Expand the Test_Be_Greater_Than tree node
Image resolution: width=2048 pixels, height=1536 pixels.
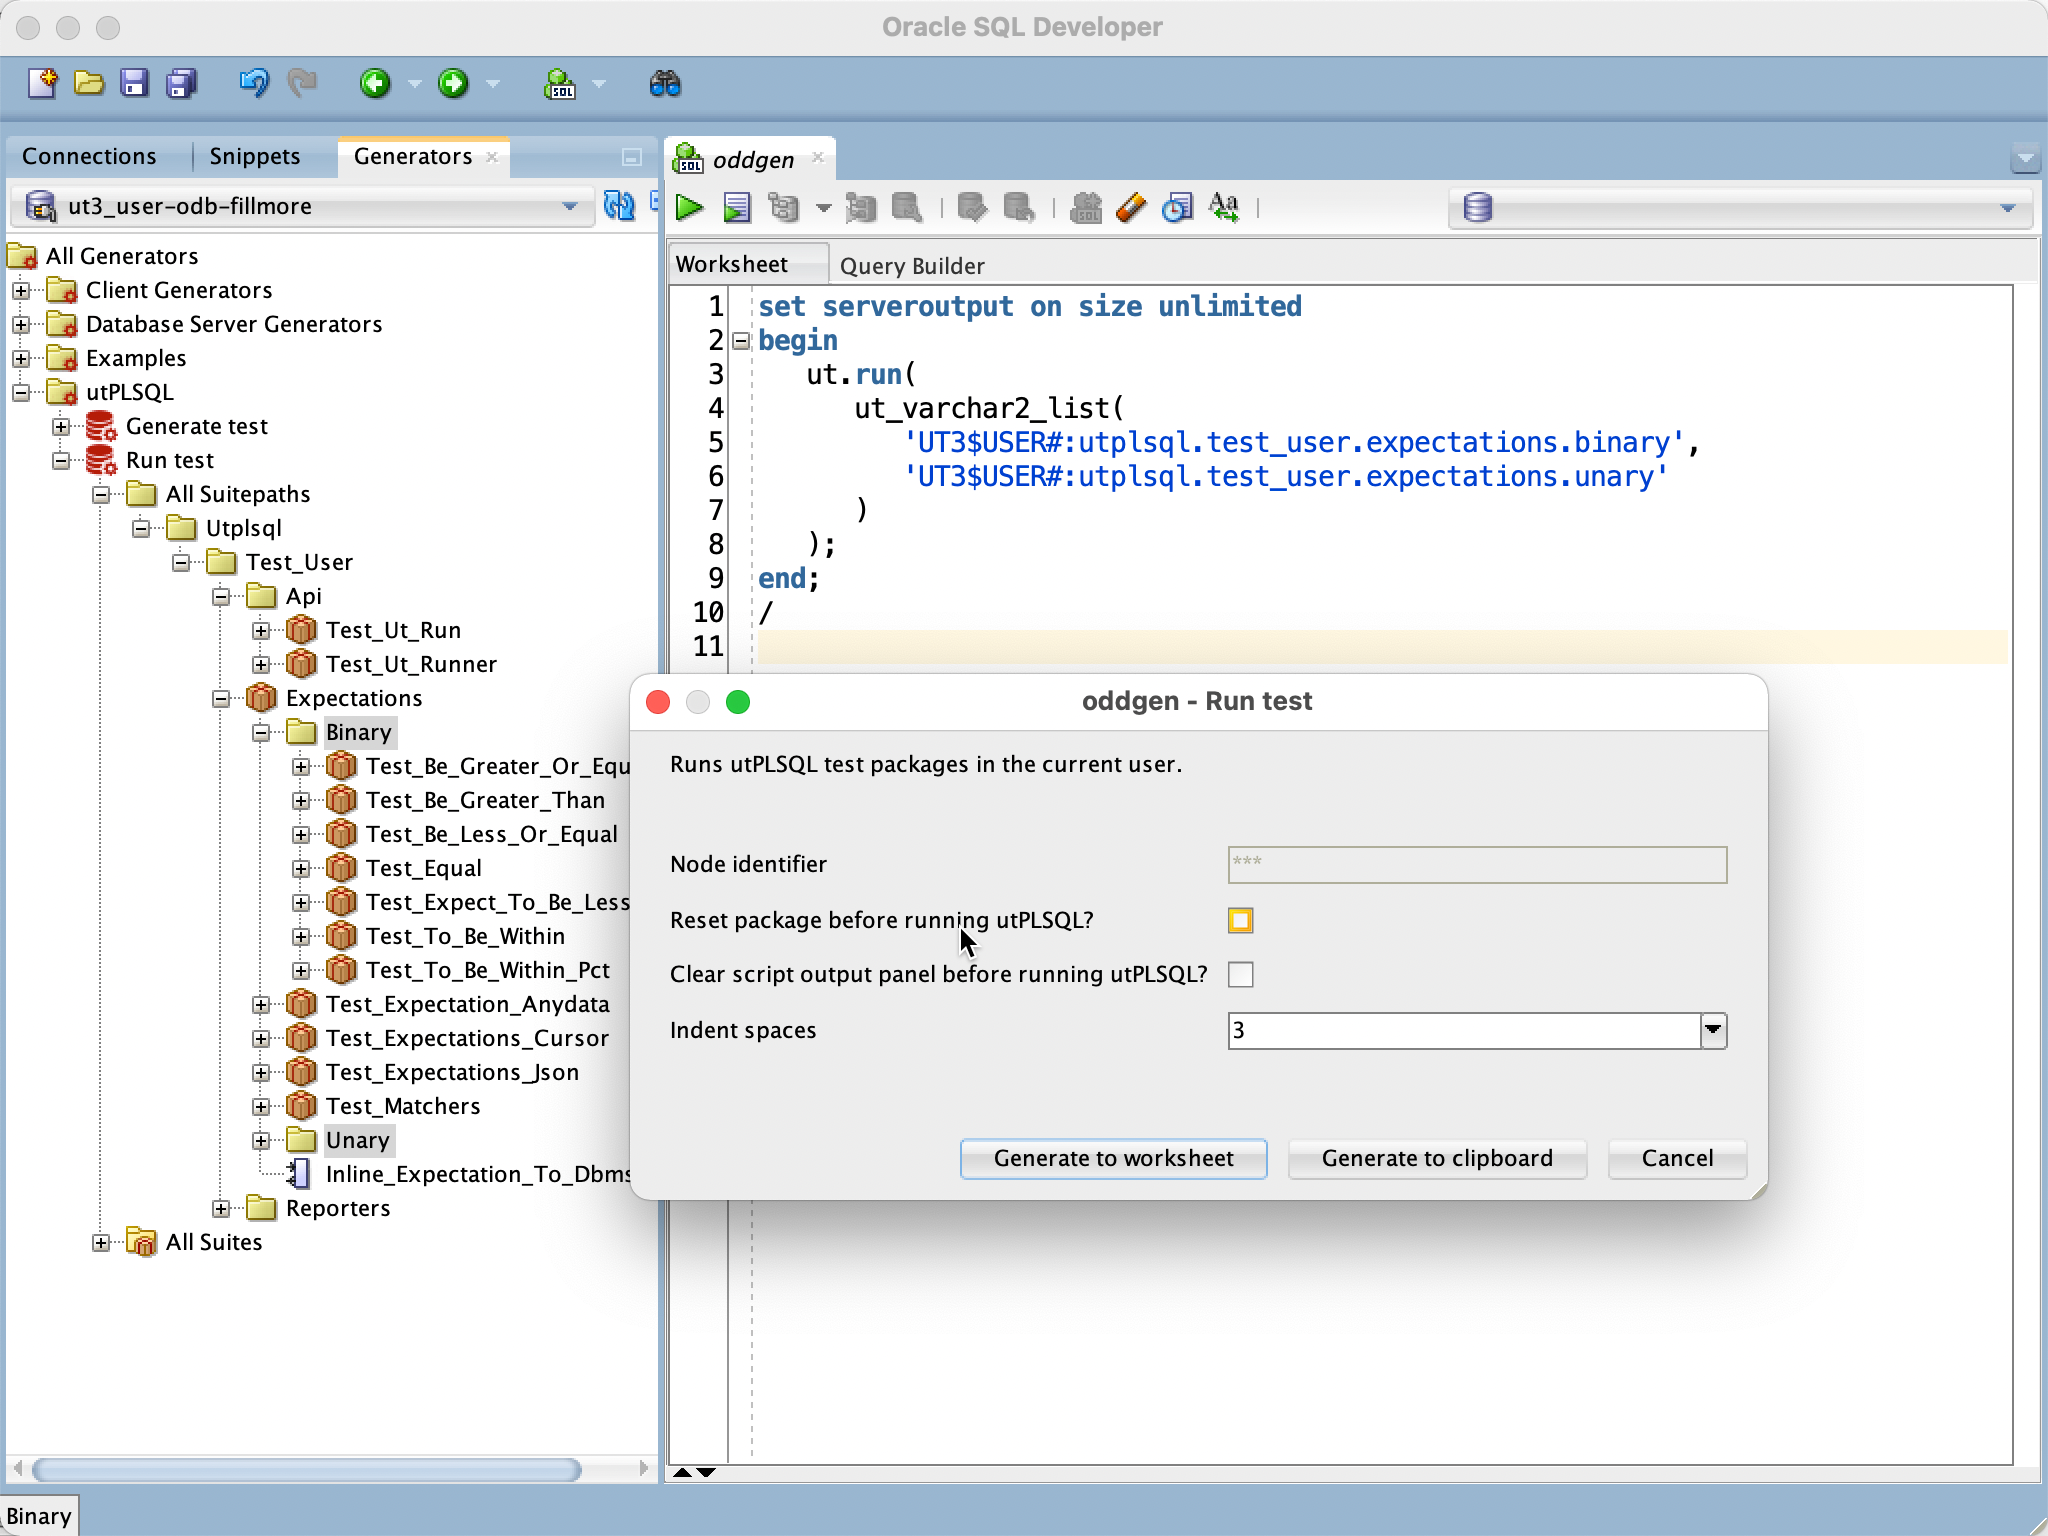(303, 800)
